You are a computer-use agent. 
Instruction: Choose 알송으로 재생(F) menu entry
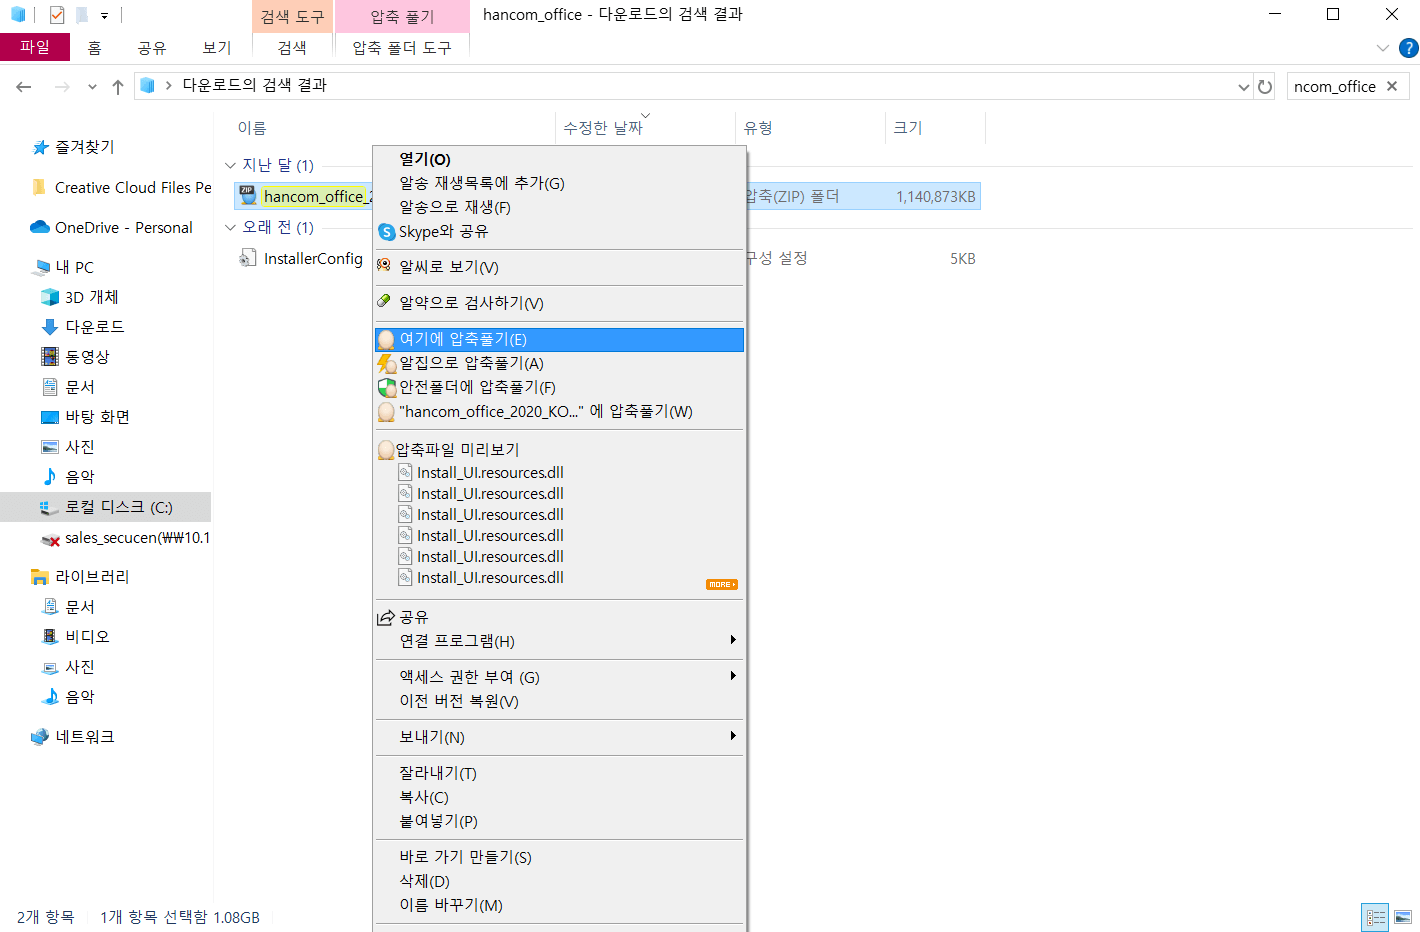[559, 207]
